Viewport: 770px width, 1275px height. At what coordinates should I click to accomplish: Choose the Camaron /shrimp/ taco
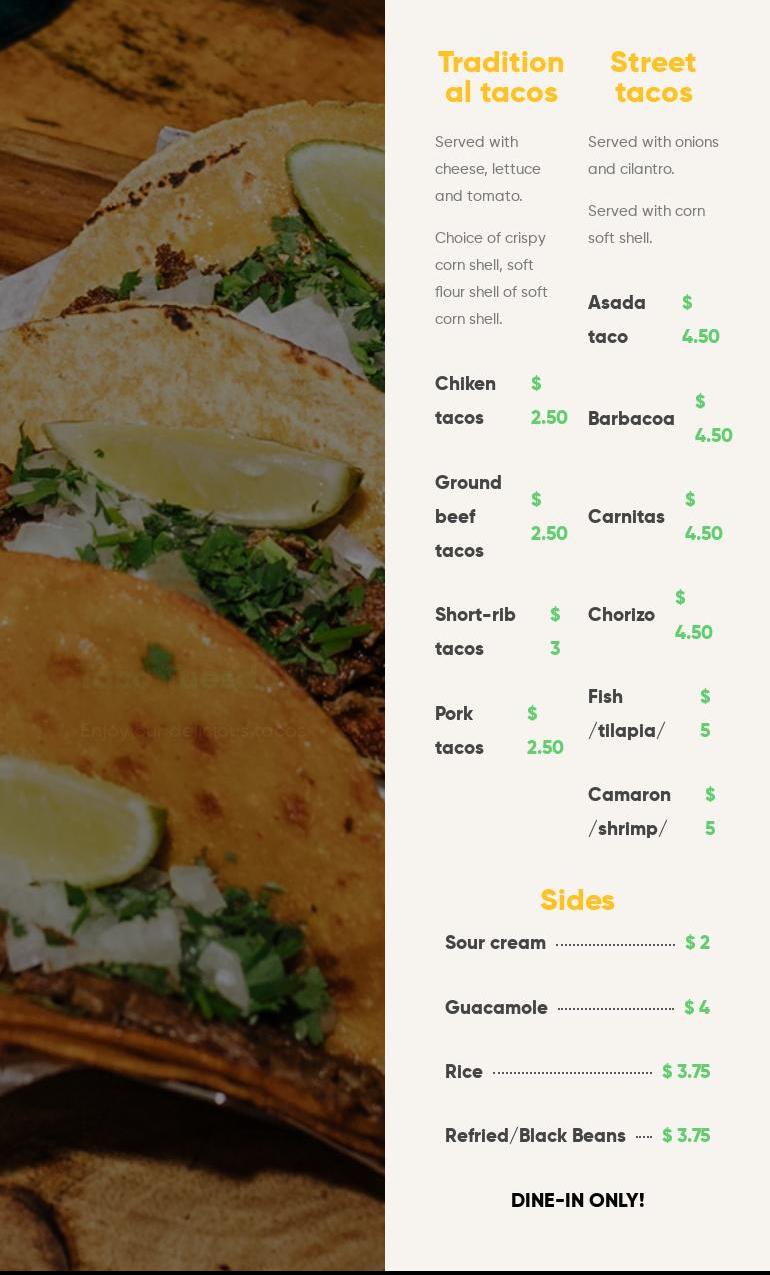pos(629,812)
